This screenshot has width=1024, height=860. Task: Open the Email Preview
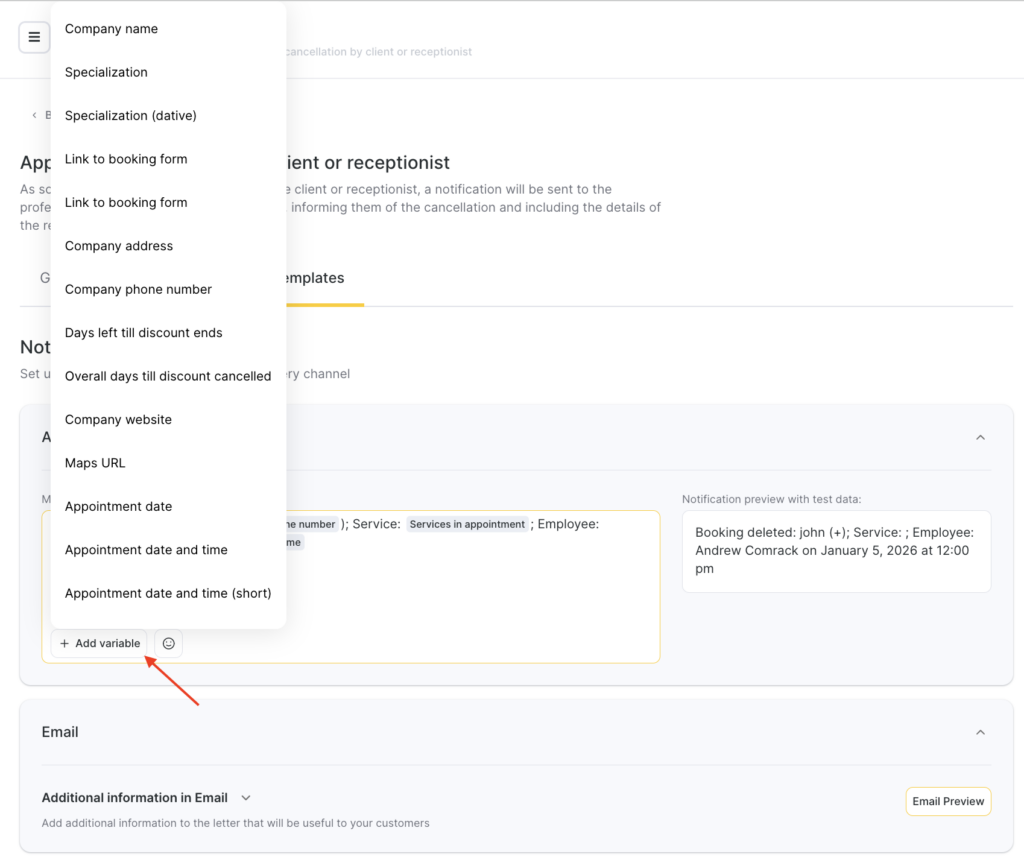(948, 801)
